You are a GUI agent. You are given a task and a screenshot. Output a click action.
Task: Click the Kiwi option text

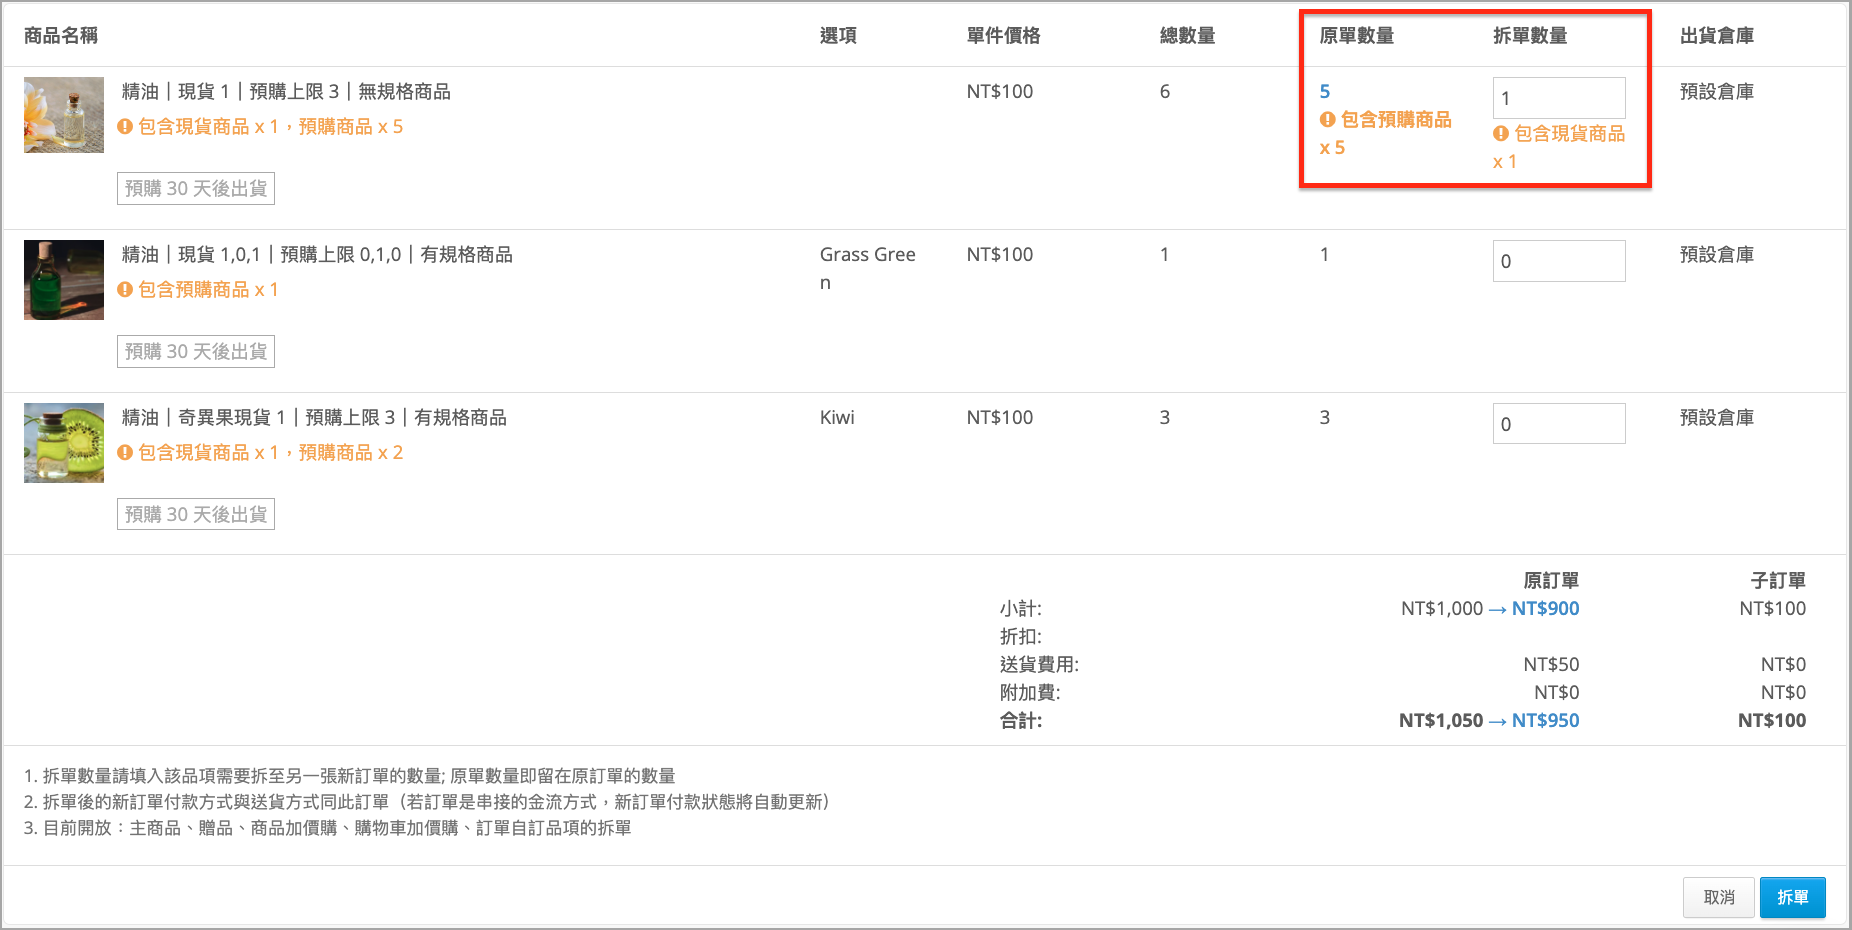[837, 418]
